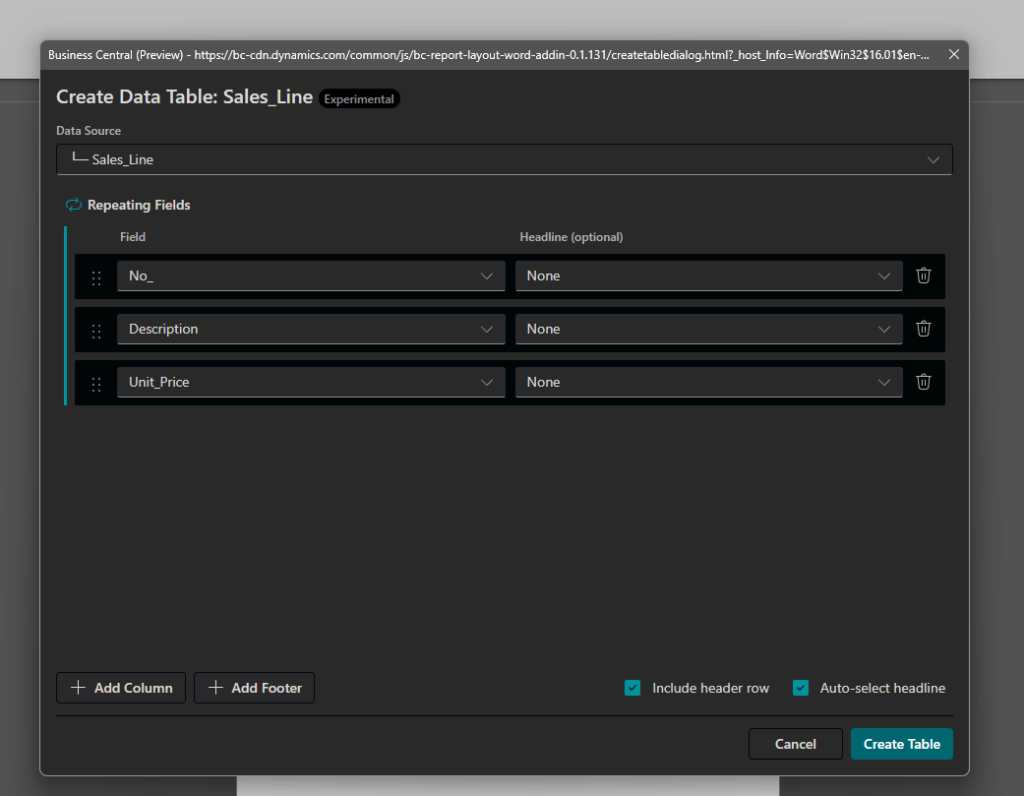Delete the No_ field row
The image size is (1024, 796).
[923, 276]
